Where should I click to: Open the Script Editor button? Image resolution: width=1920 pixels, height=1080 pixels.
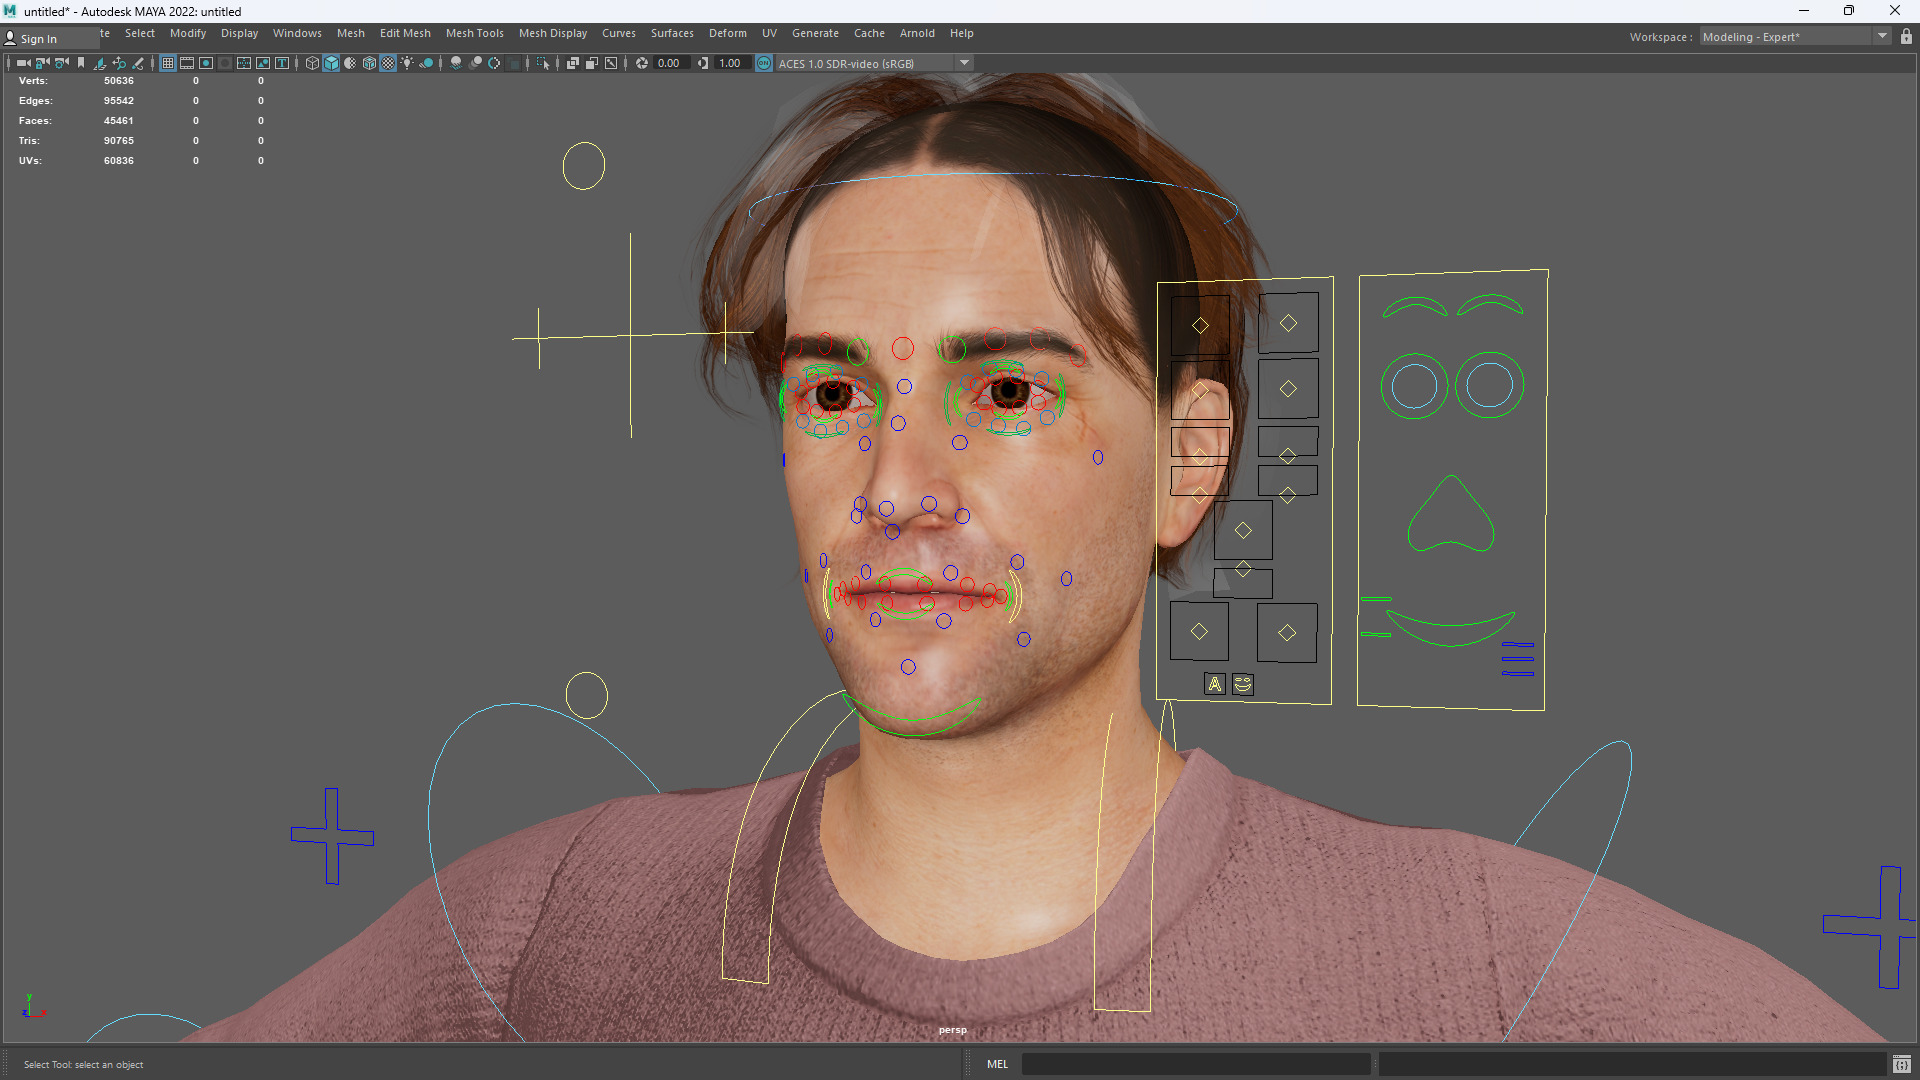click(1901, 1064)
